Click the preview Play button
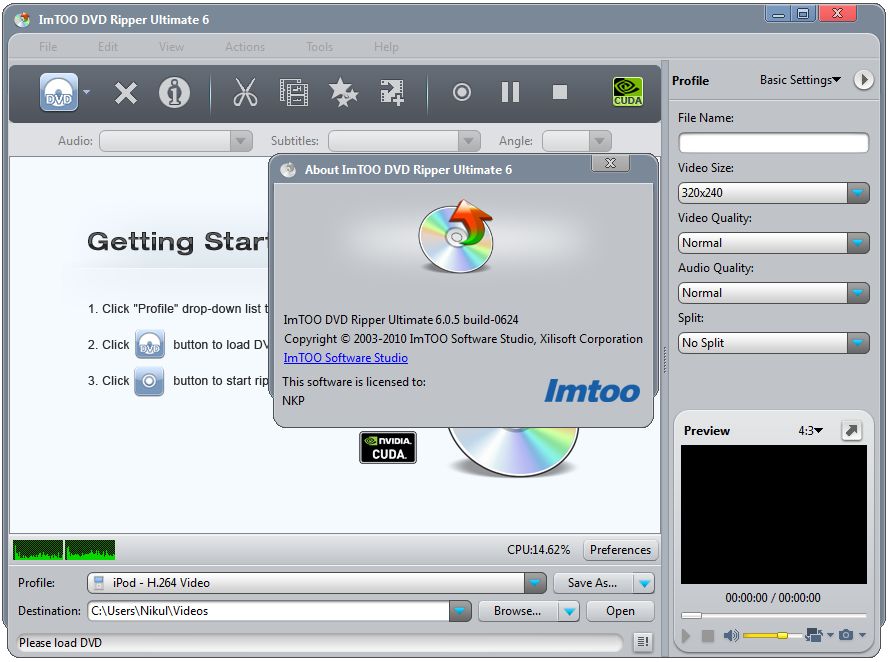The image size is (890, 662). 686,635
